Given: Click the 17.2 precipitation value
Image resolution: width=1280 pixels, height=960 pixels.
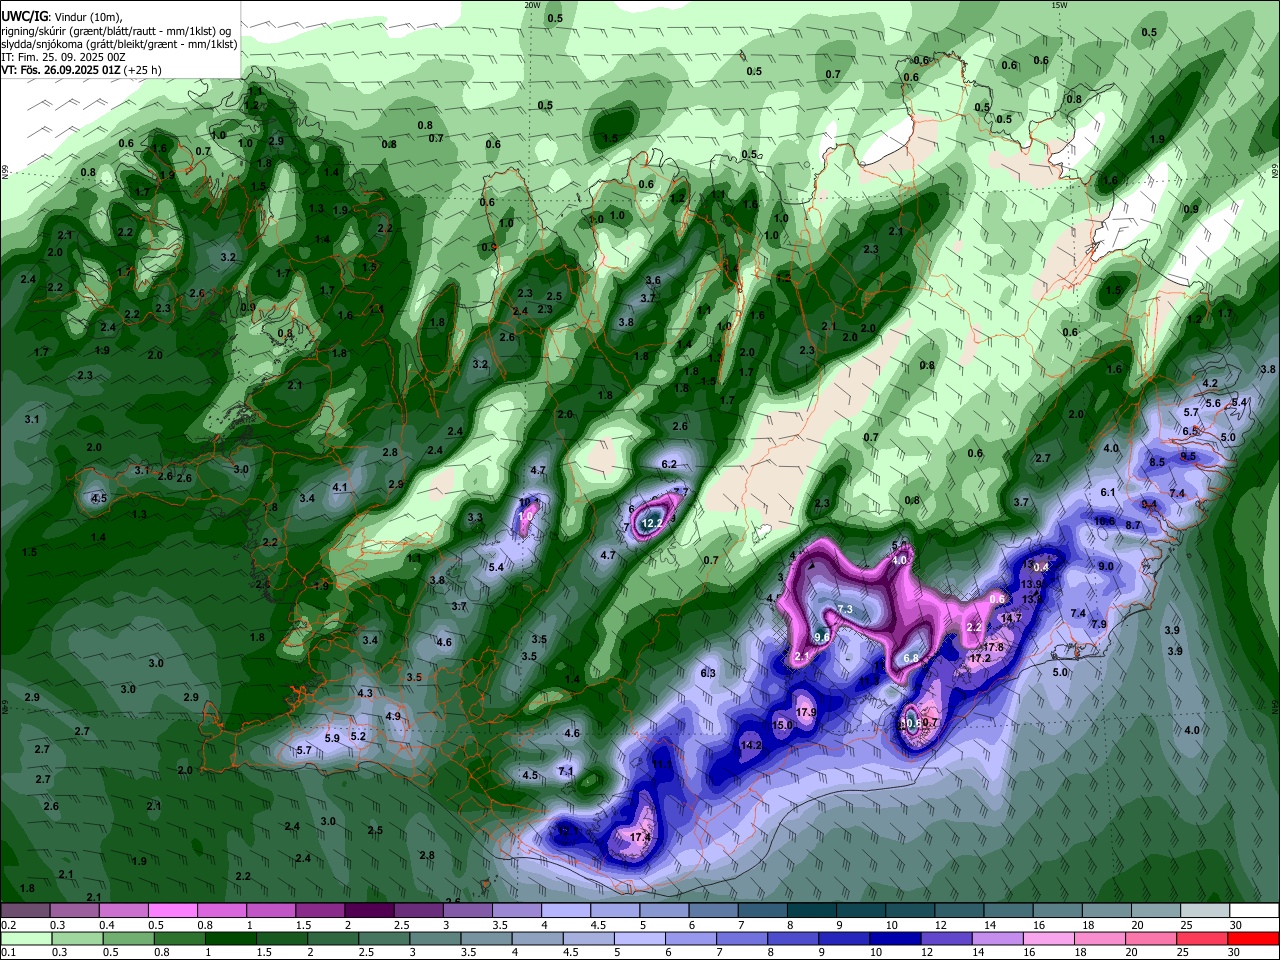Looking at the screenshot, I should [980, 658].
